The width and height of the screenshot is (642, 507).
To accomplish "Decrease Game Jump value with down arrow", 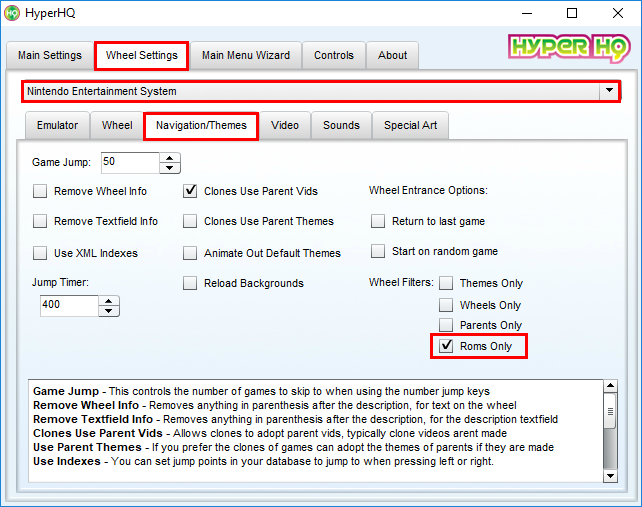I will (x=169, y=167).
